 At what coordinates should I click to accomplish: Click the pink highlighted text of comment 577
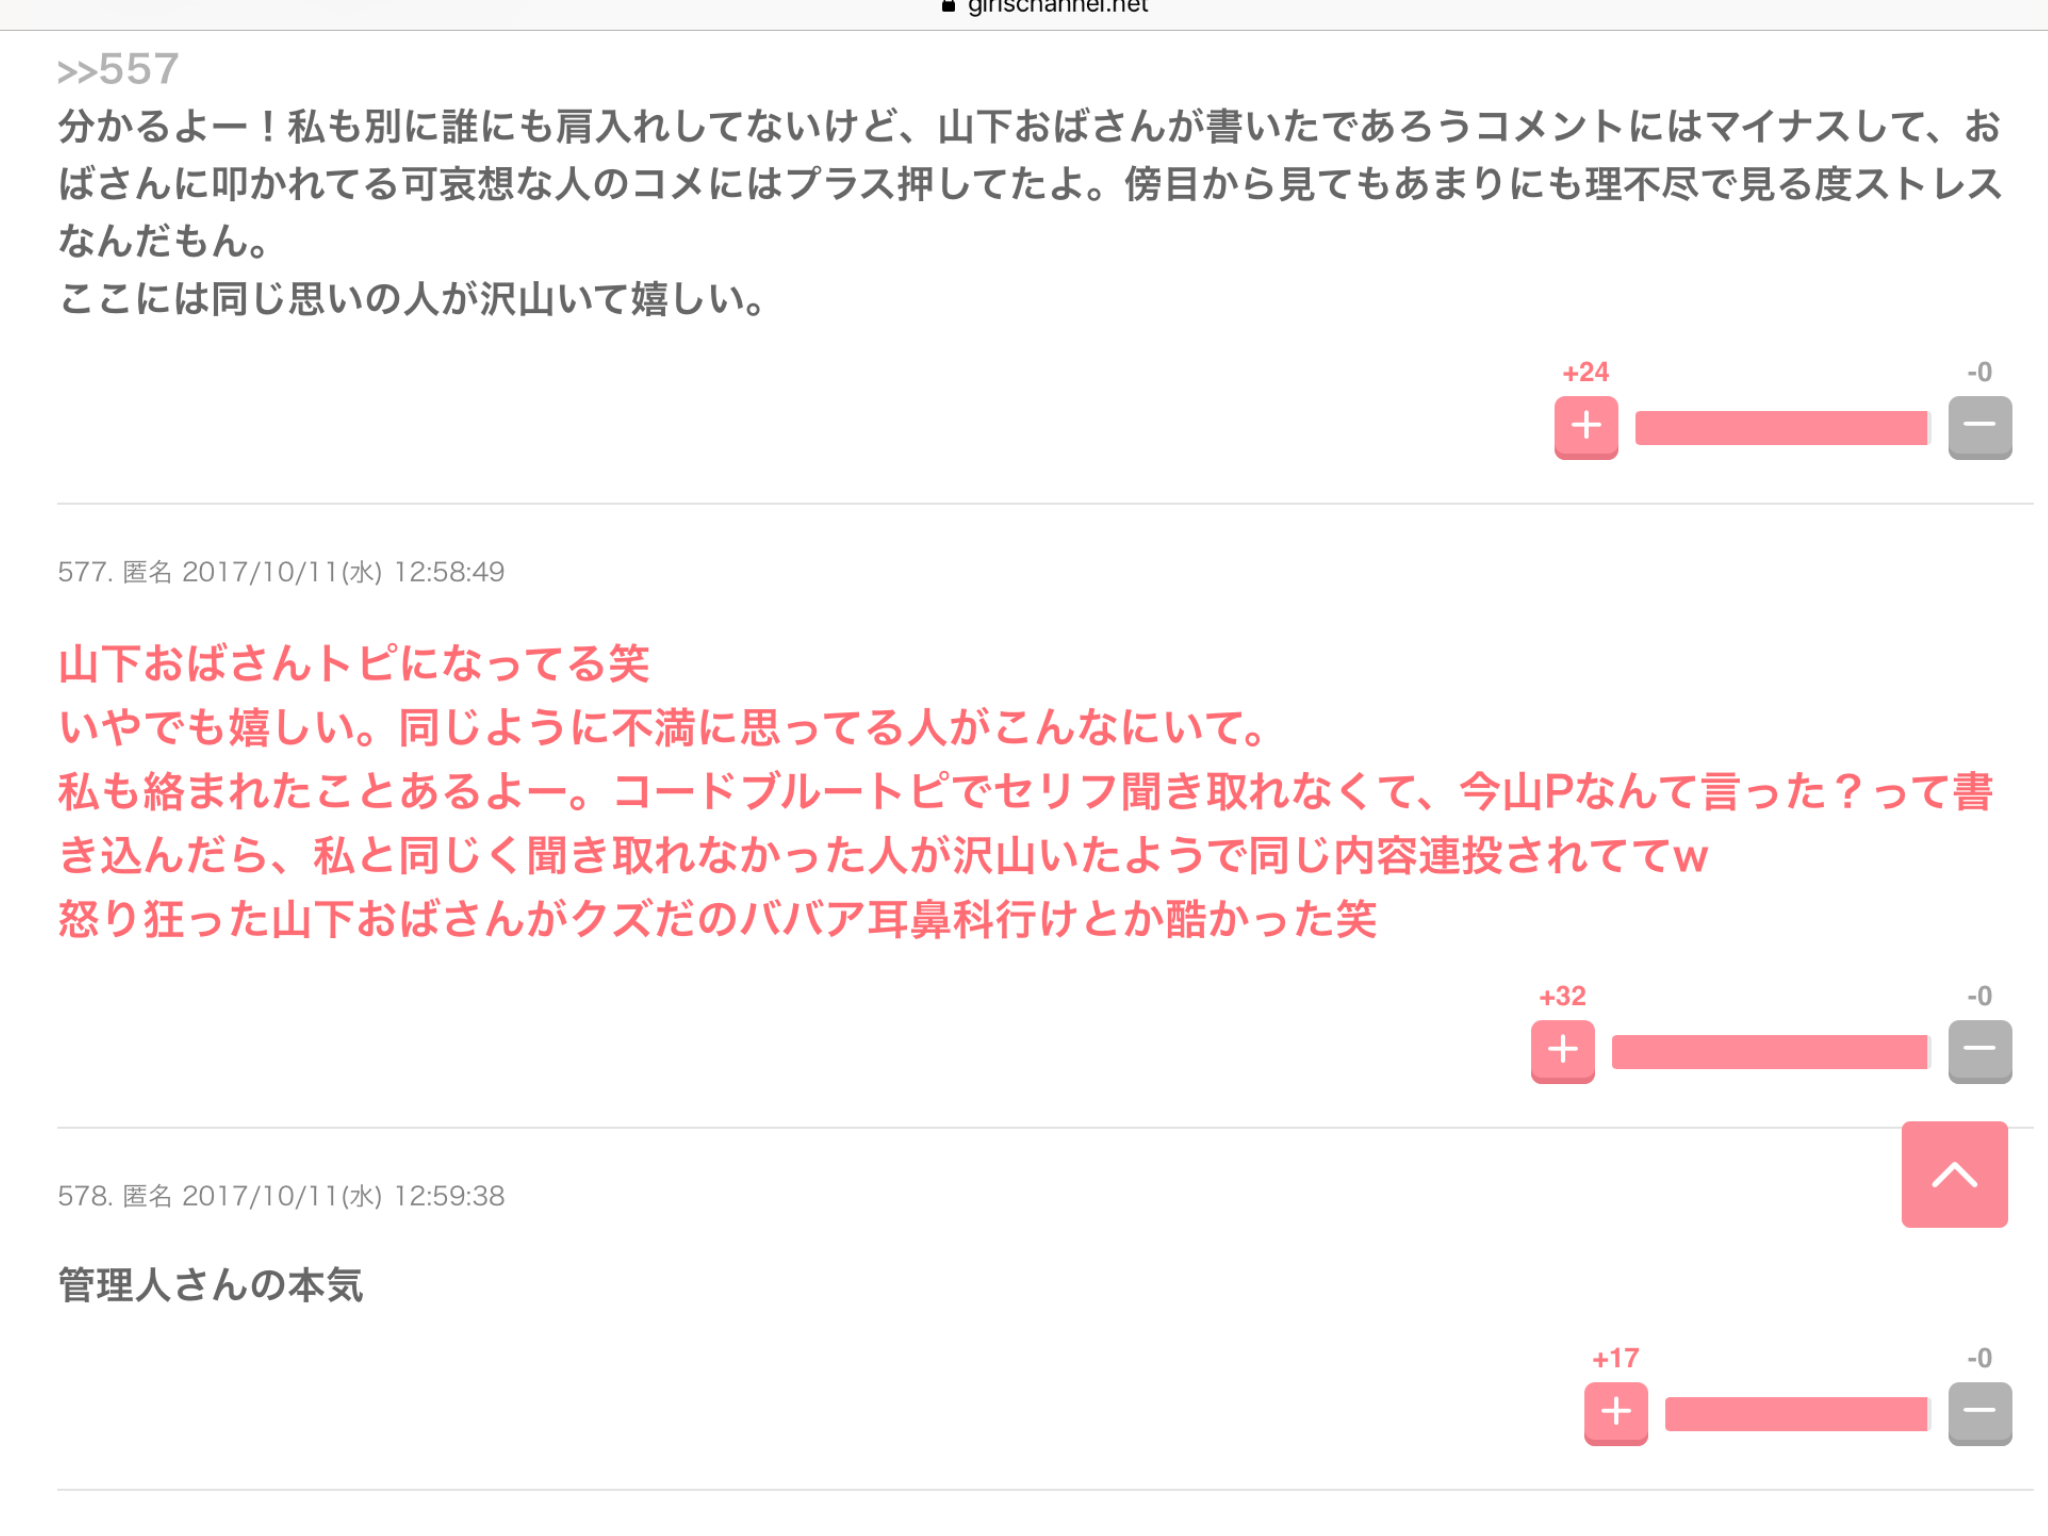click(1026, 791)
